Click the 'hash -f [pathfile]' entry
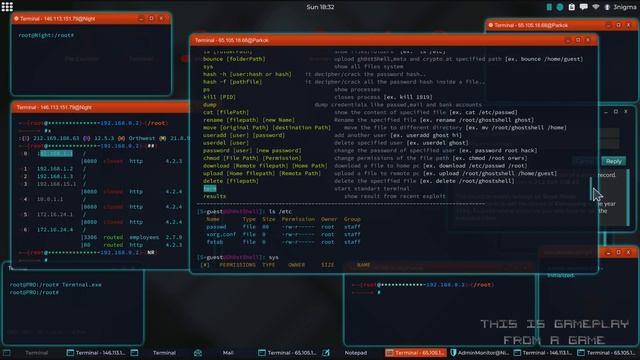640x360 pixels. (232, 82)
